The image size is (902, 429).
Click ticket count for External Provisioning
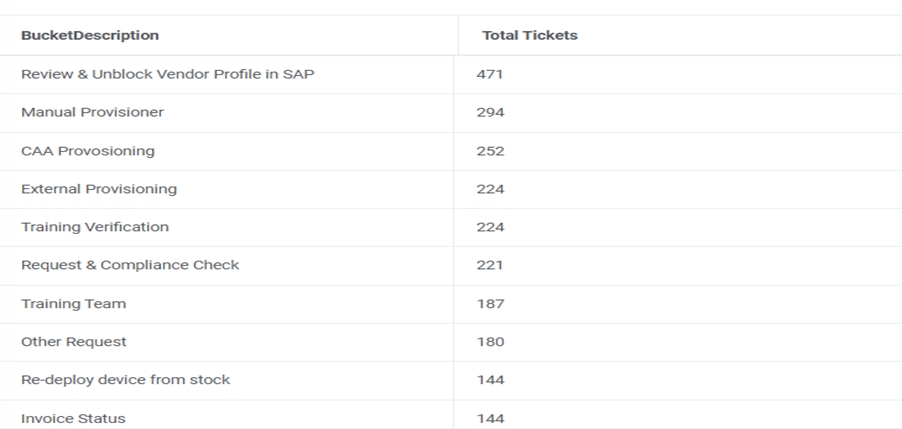490,189
